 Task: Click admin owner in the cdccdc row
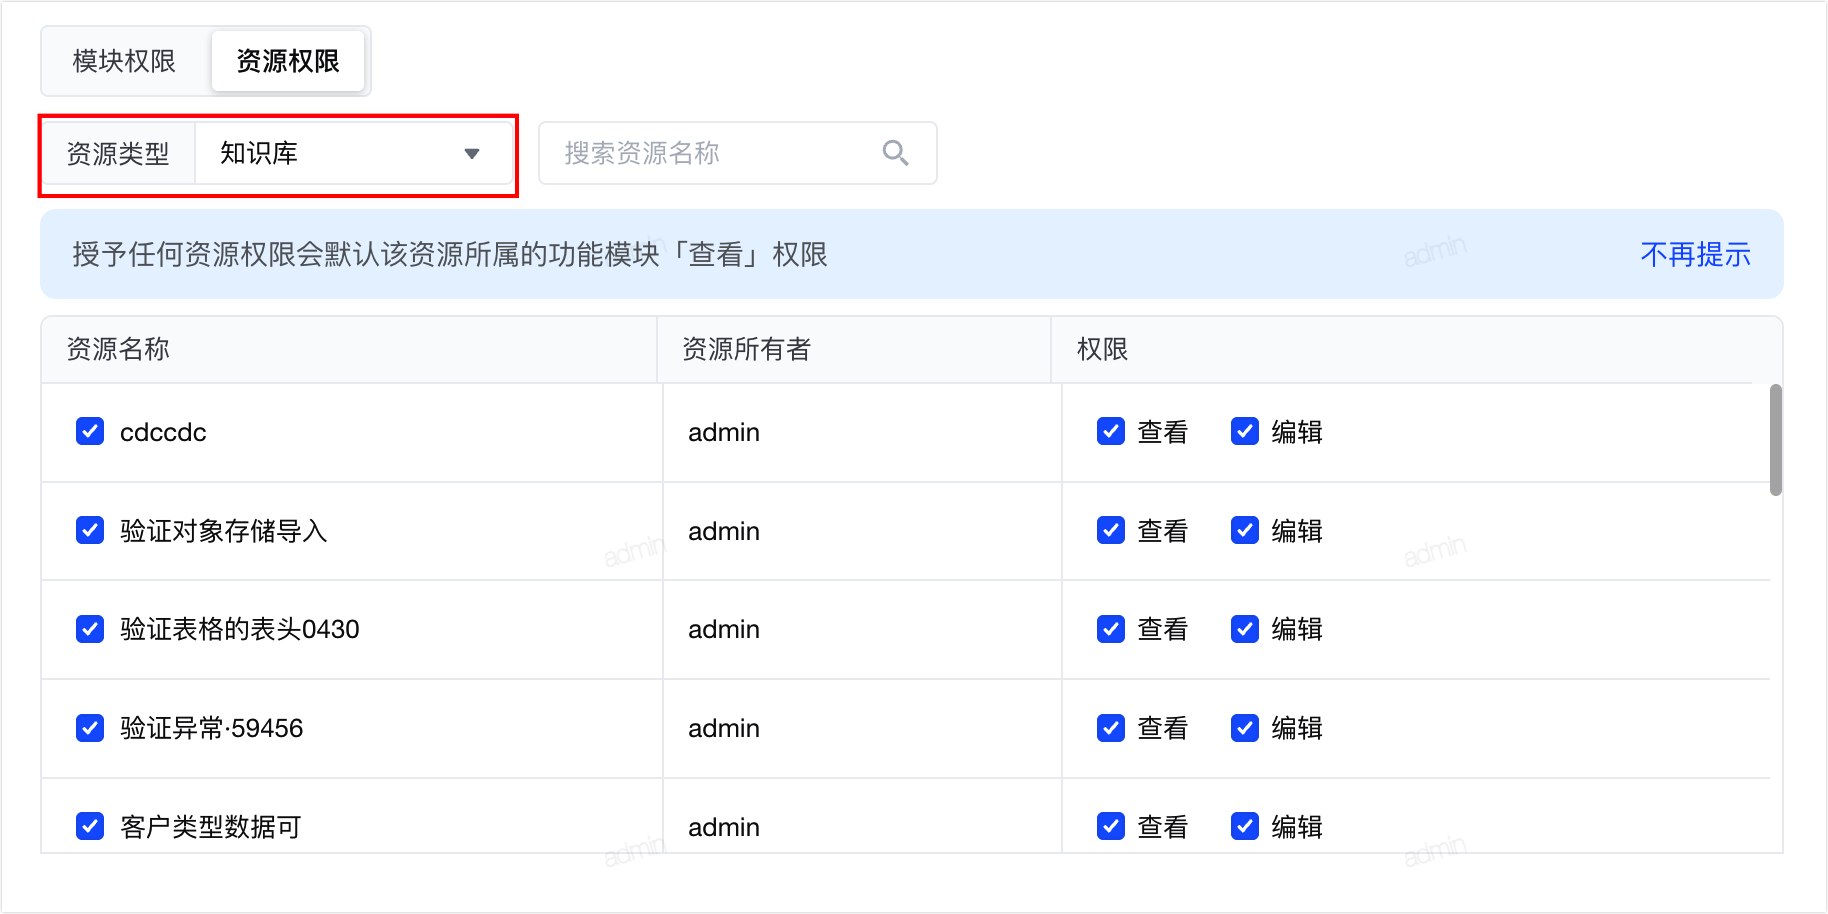tap(724, 432)
